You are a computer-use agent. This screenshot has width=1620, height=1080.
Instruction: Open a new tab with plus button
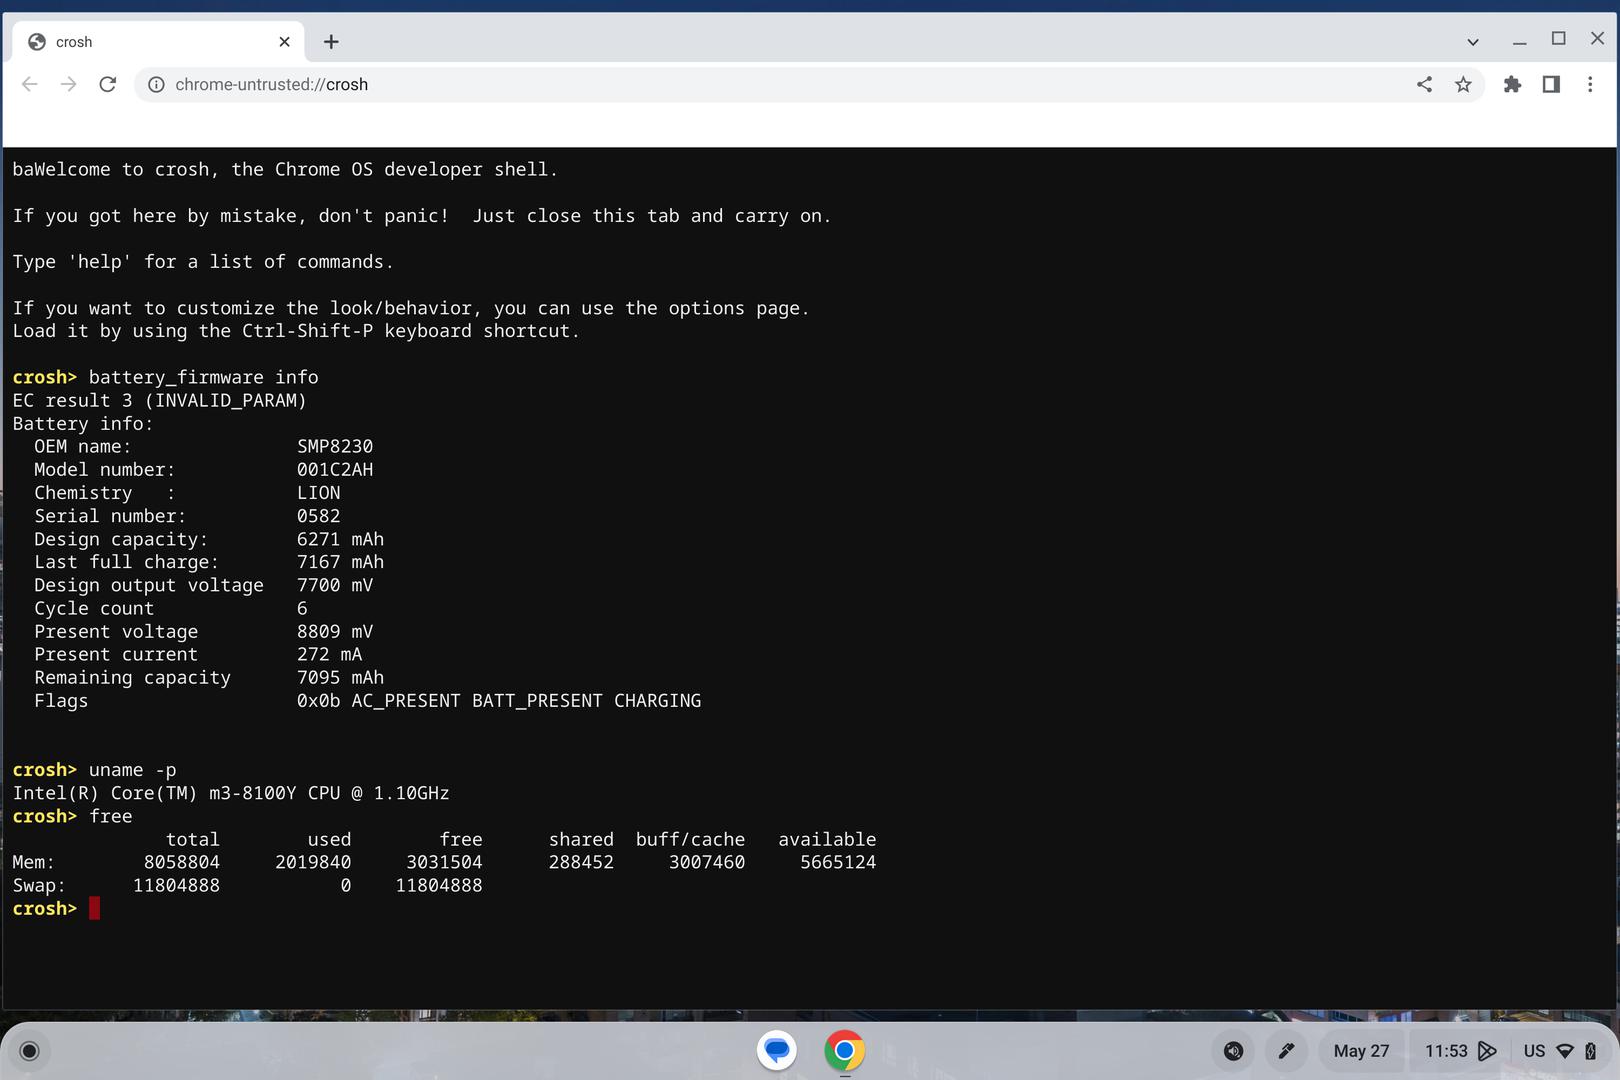click(x=331, y=41)
